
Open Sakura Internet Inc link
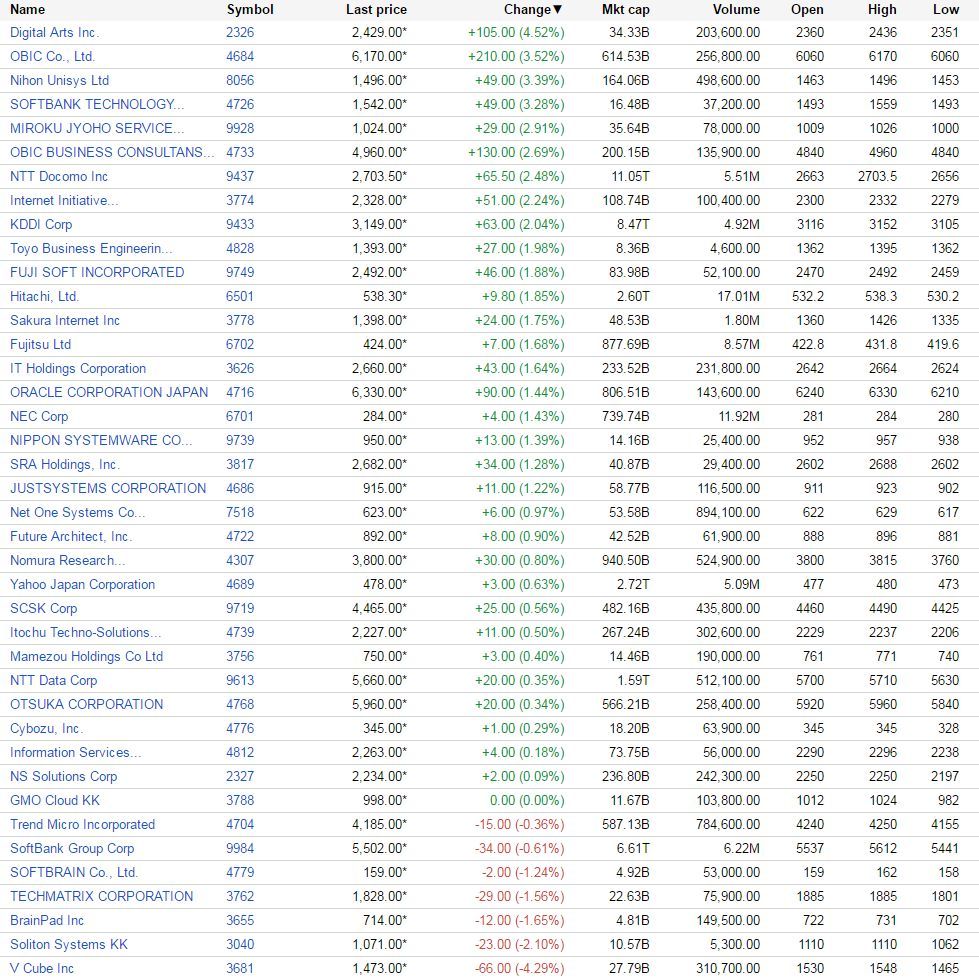point(65,321)
